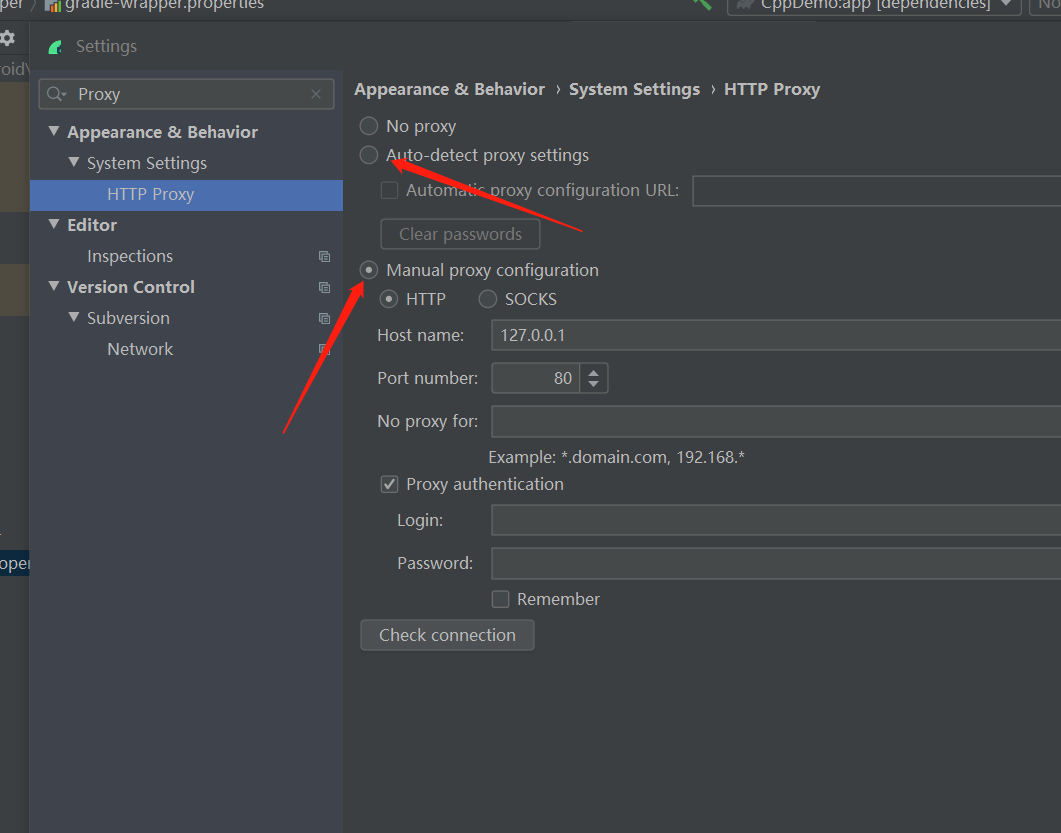Collapse the Appearance & Behavior tree node
Screen dimensions: 1061x833
click(x=53, y=131)
